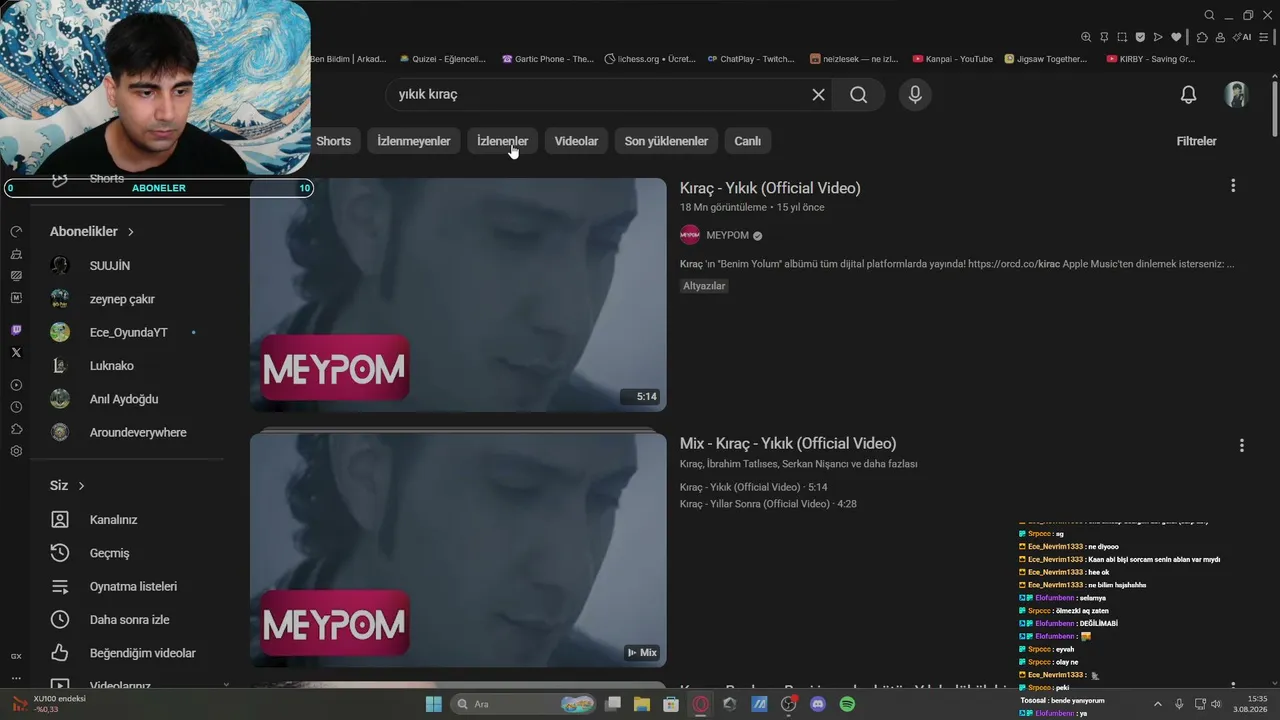Open the Filtreler filter menu
Screen dimensions: 1280x720
coord(1196,141)
